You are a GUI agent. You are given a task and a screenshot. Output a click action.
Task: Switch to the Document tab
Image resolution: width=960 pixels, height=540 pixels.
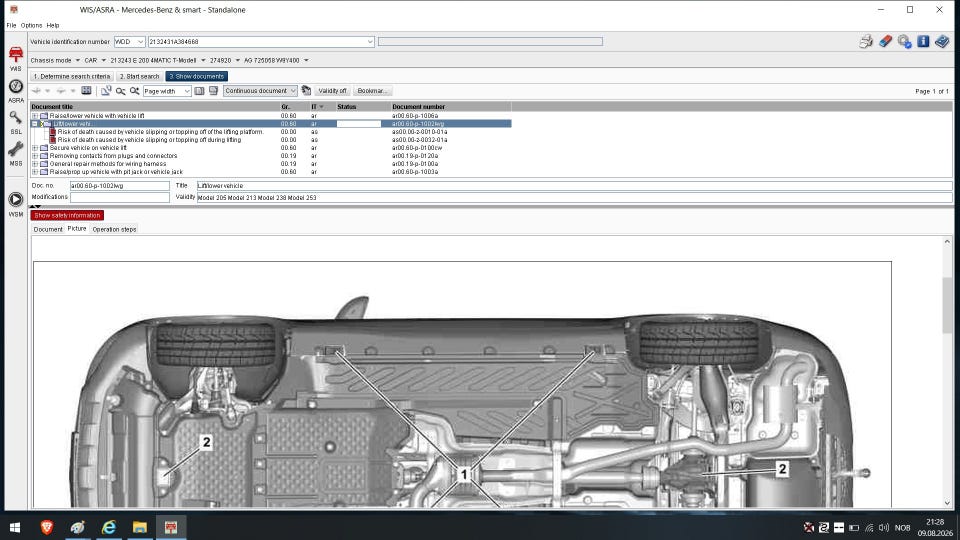[48, 229]
